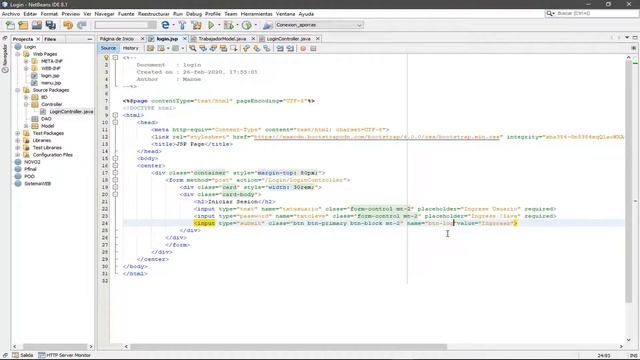
Task: Collapse the Source Packages node
Action: click(x=18, y=90)
